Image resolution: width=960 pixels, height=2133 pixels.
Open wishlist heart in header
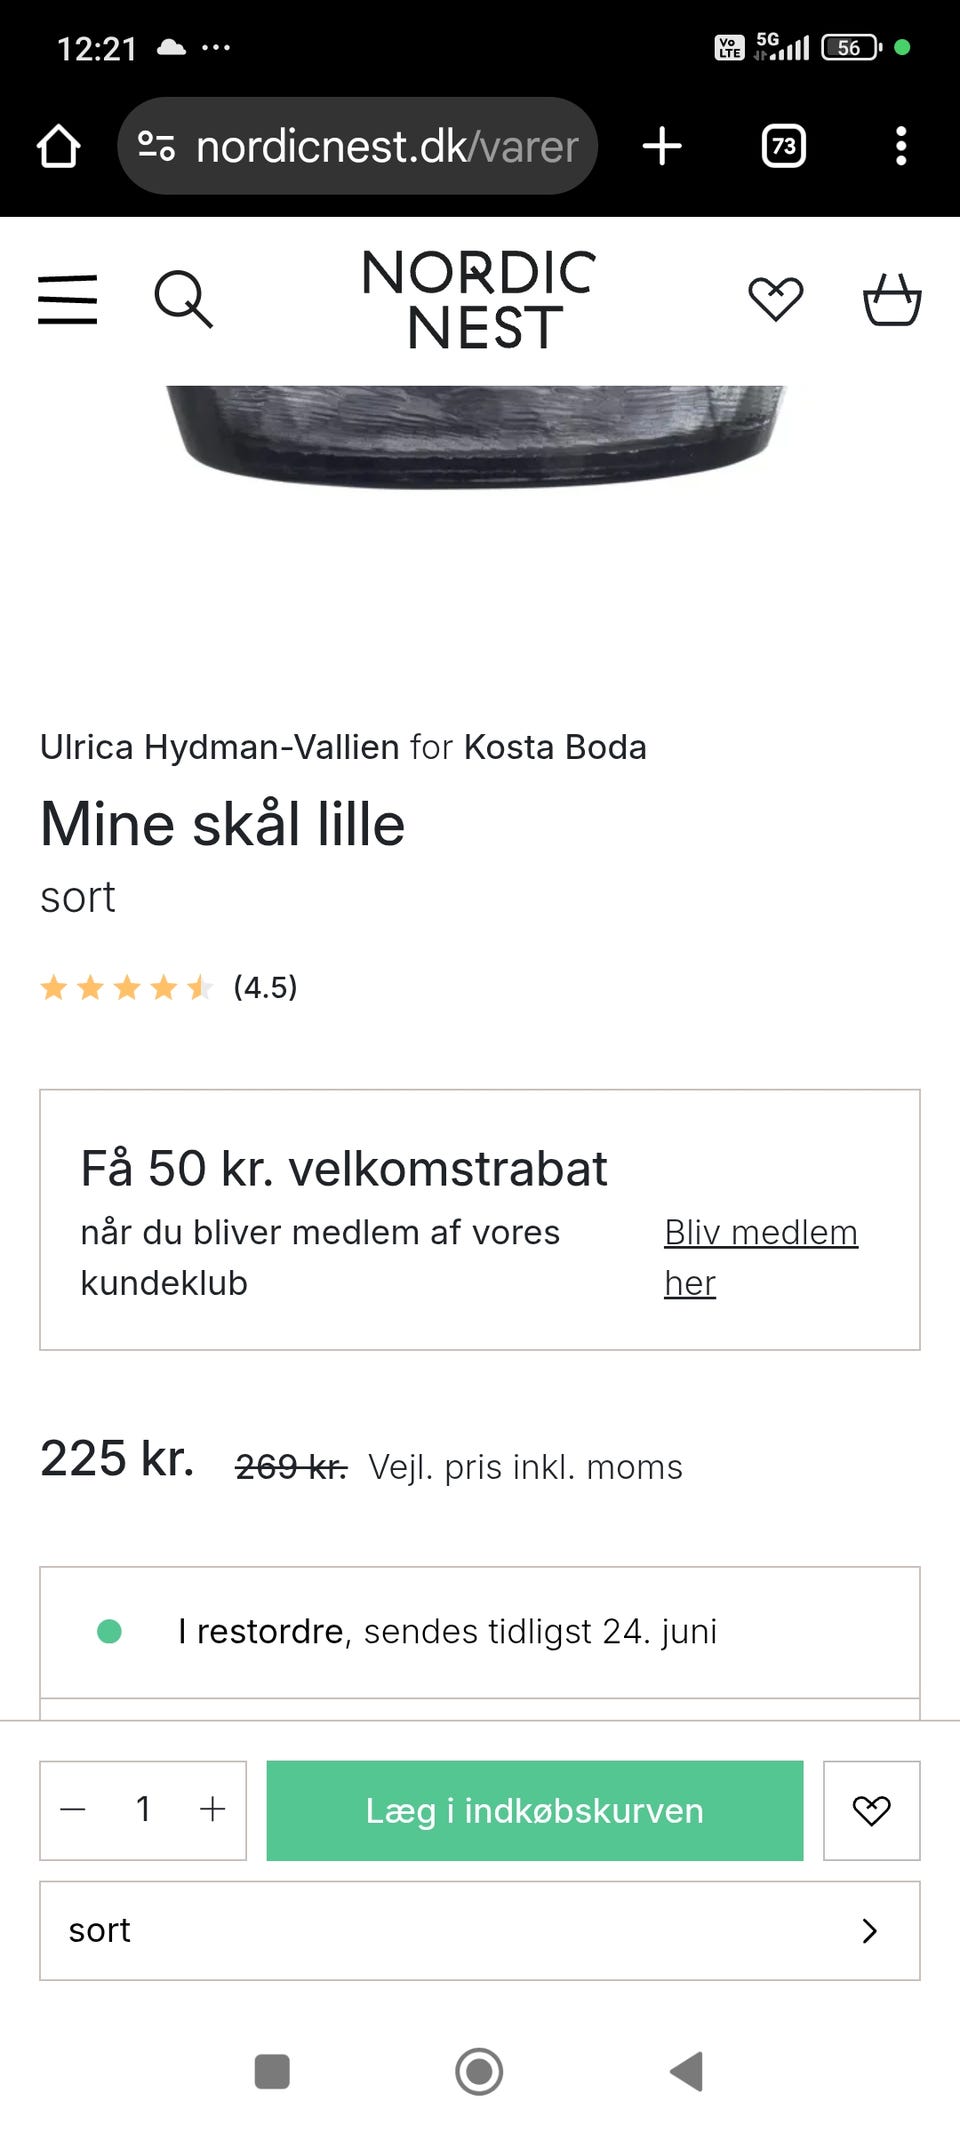click(776, 299)
